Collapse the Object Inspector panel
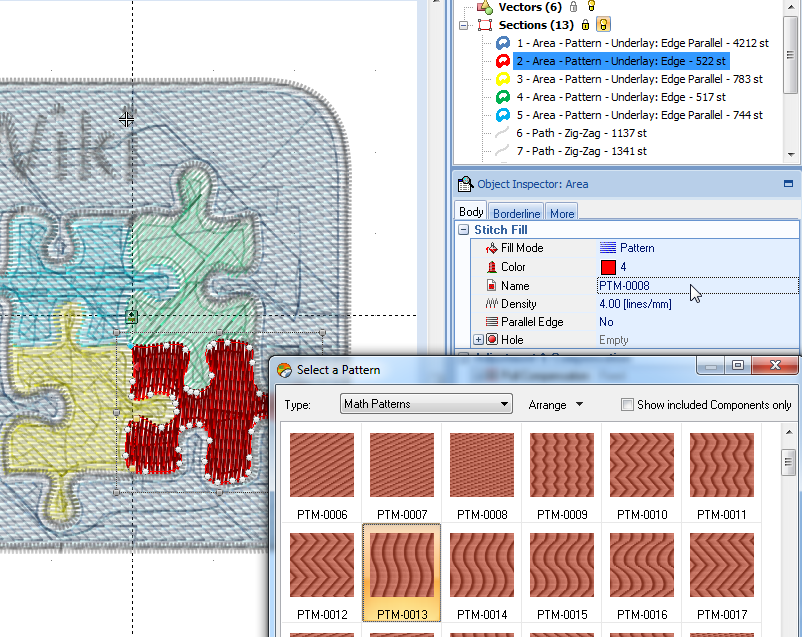802x637 pixels. point(788,184)
